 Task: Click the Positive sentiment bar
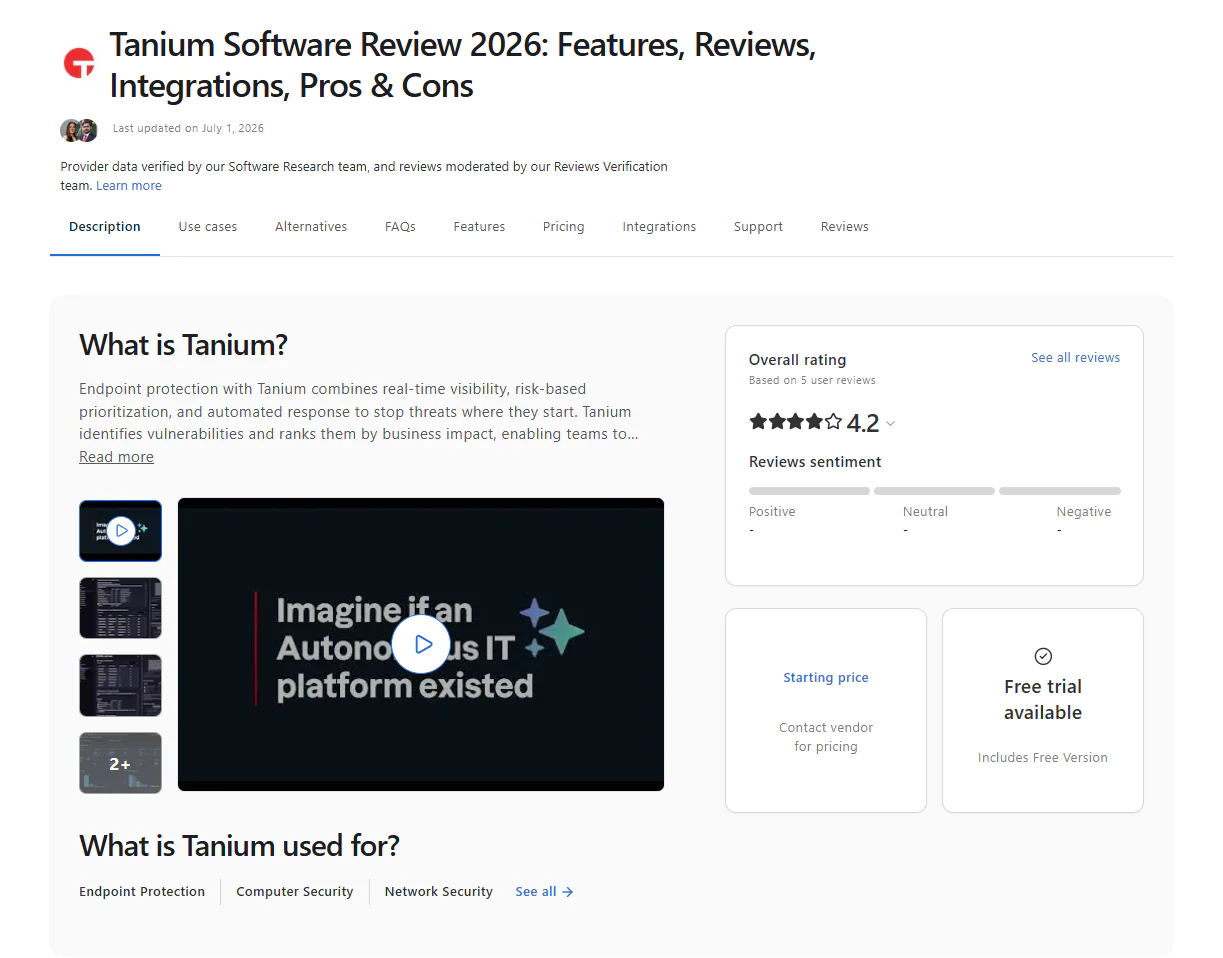809,491
